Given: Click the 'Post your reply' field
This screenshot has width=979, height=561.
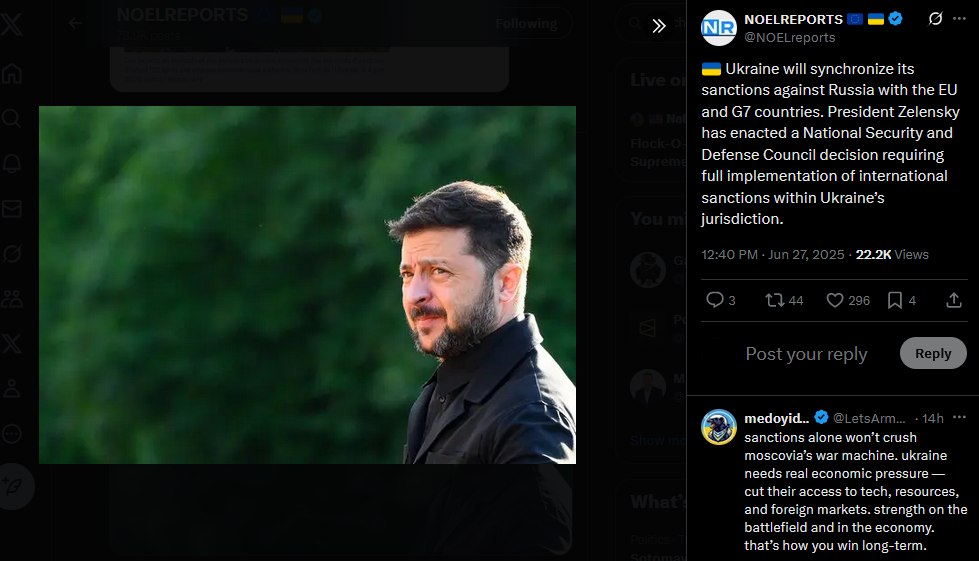Looking at the screenshot, I should coord(806,354).
